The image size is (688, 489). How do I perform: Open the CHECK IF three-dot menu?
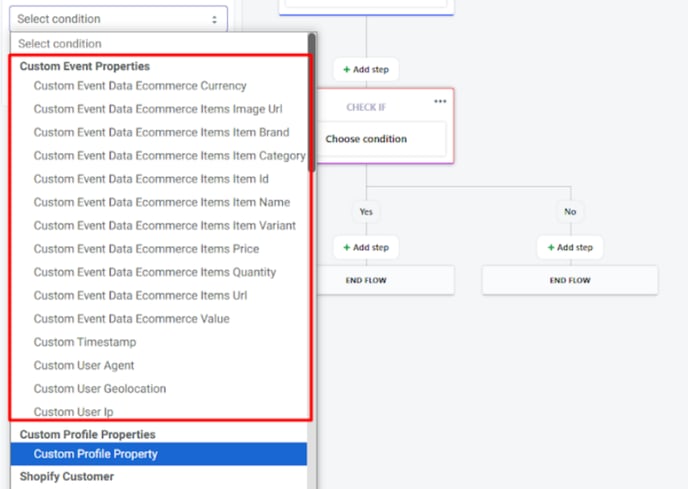point(440,101)
